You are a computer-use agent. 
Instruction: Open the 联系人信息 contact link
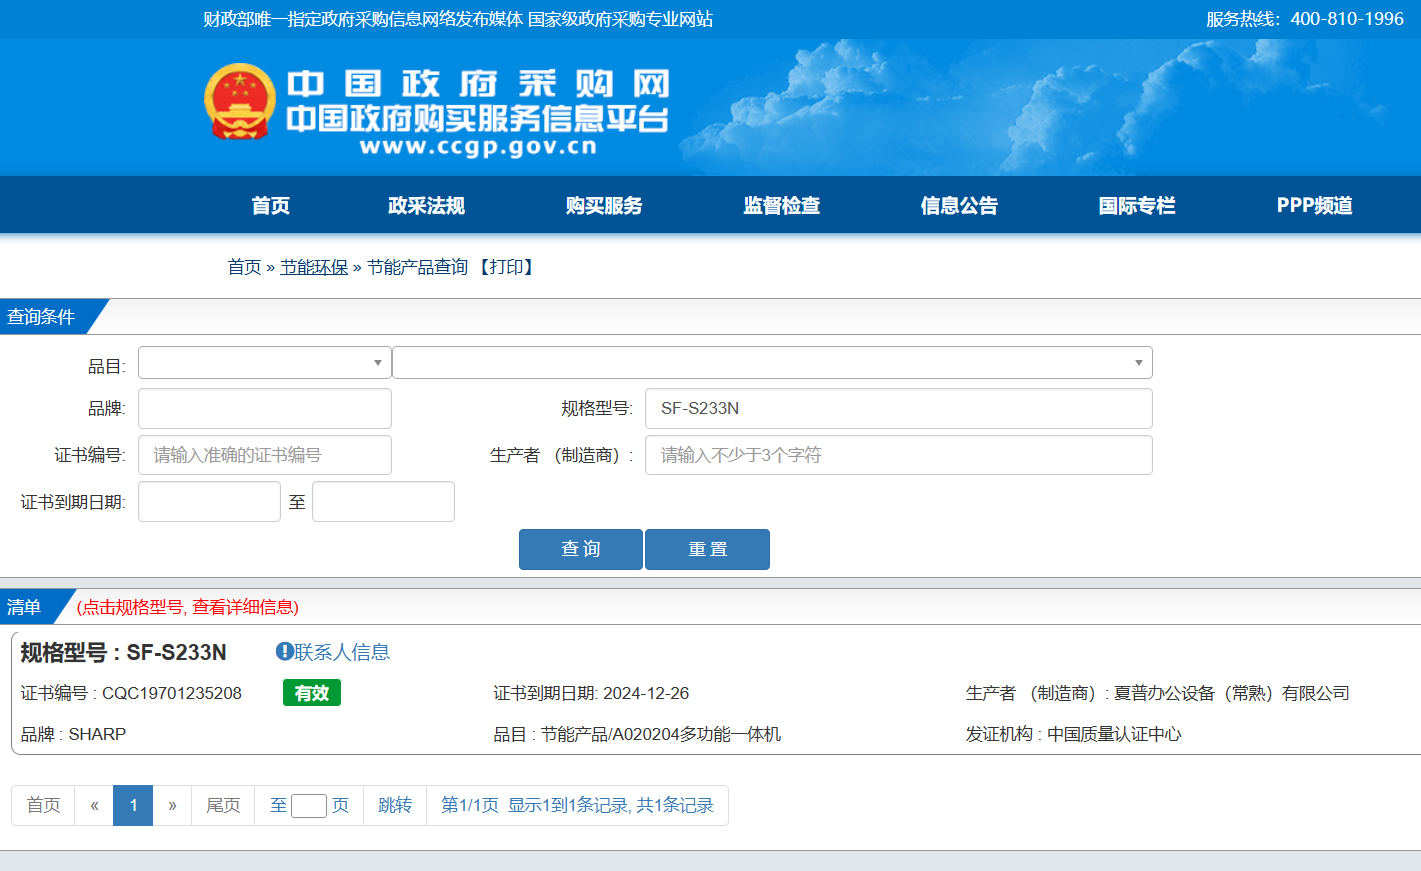coord(342,652)
